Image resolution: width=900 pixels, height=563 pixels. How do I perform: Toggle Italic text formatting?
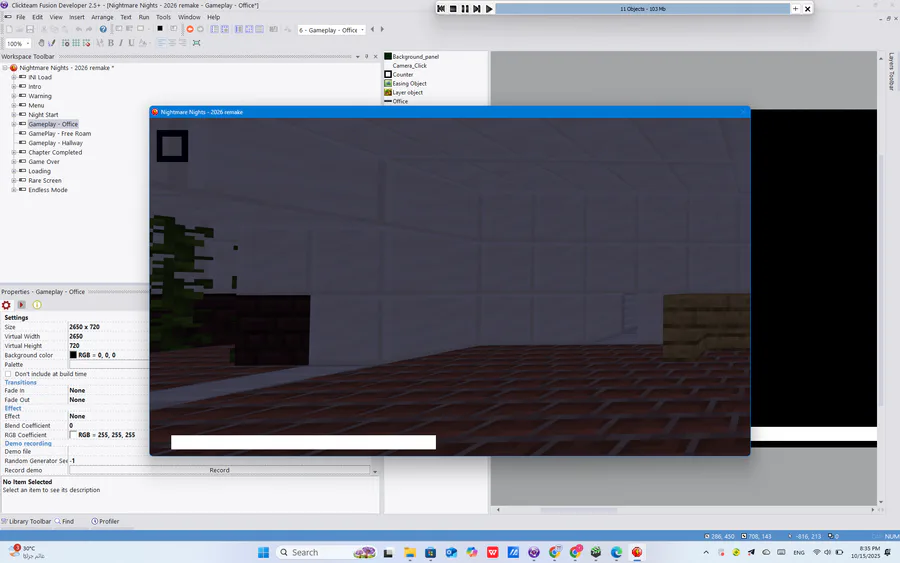pyautogui.click(x=121, y=43)
